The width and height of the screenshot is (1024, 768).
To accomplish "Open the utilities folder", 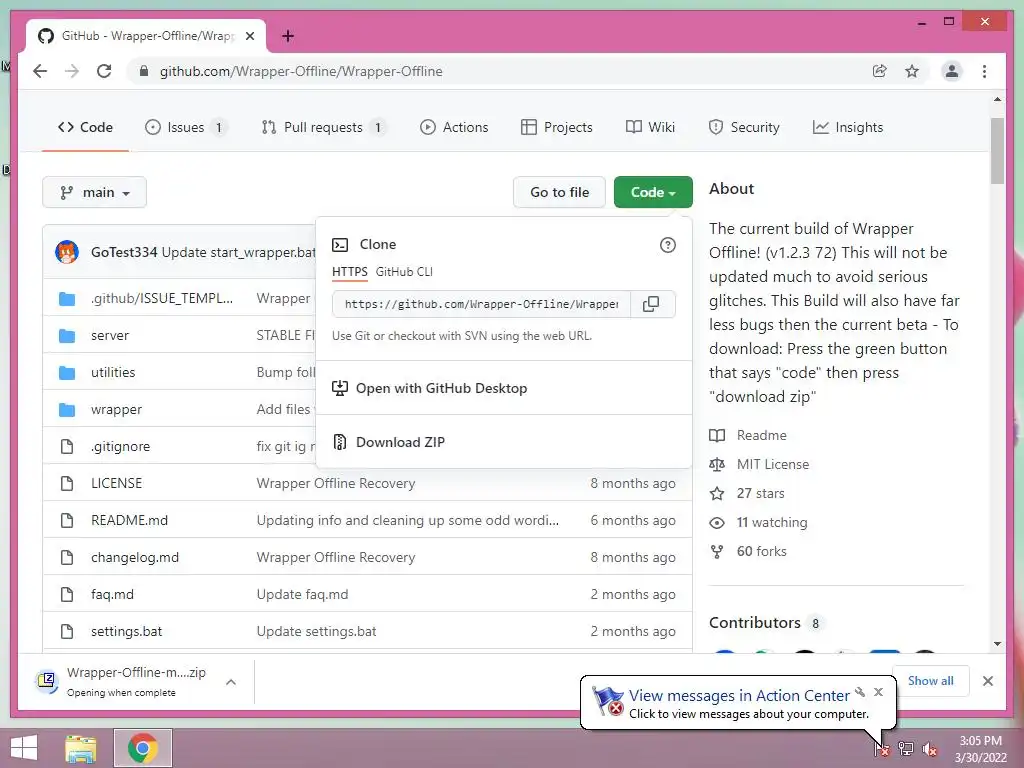I will click(113, 372).
